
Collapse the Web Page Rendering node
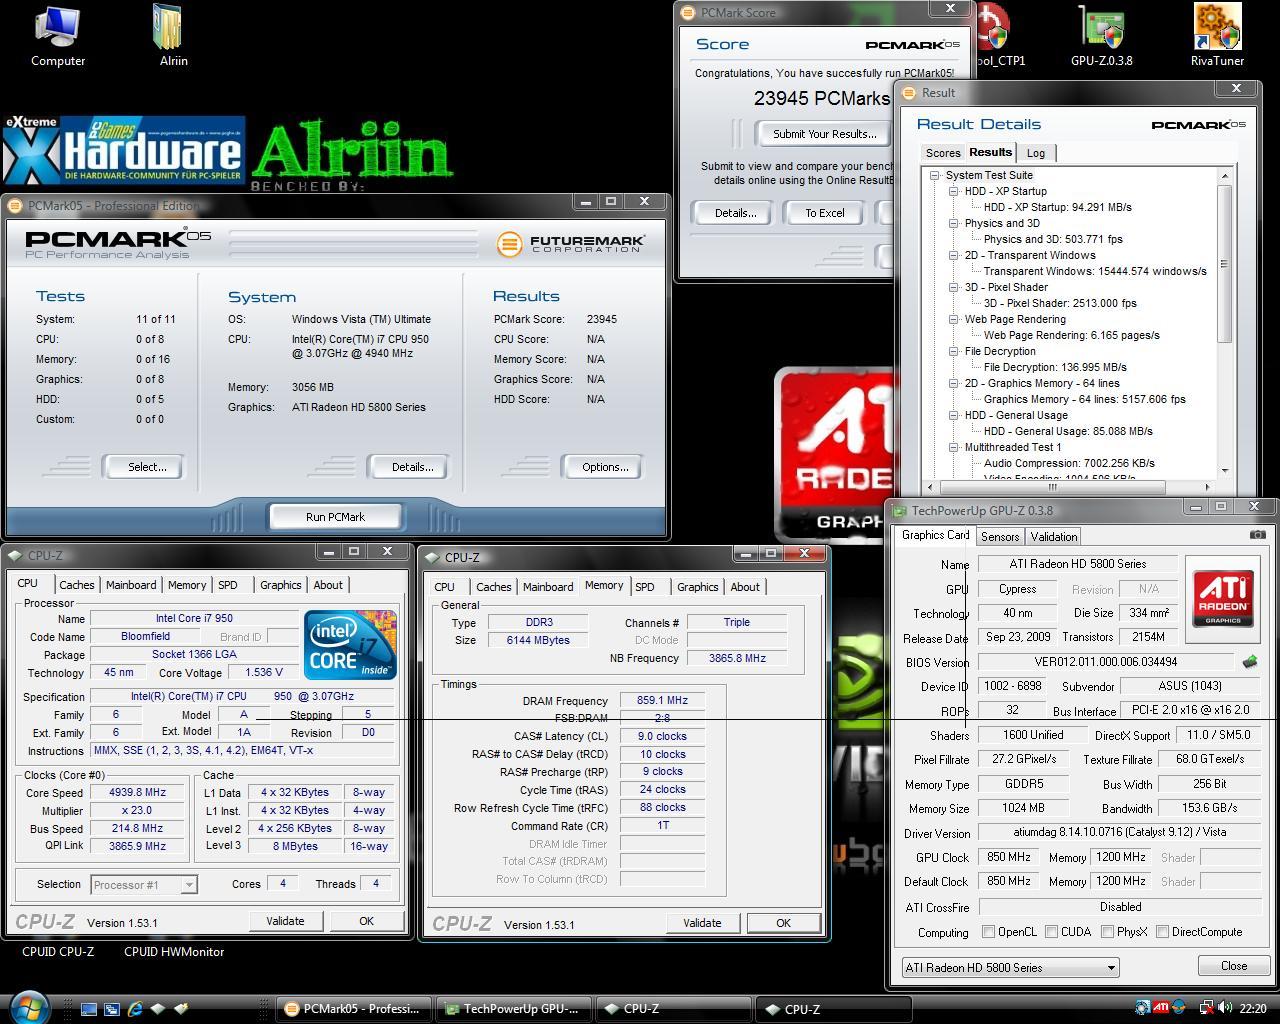pos(953,319)
